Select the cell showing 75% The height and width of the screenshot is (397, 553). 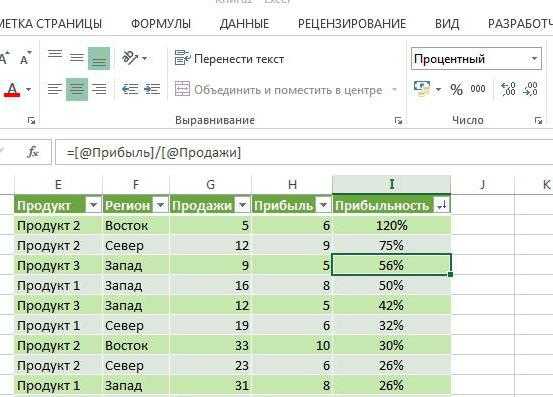coord(391,245)
